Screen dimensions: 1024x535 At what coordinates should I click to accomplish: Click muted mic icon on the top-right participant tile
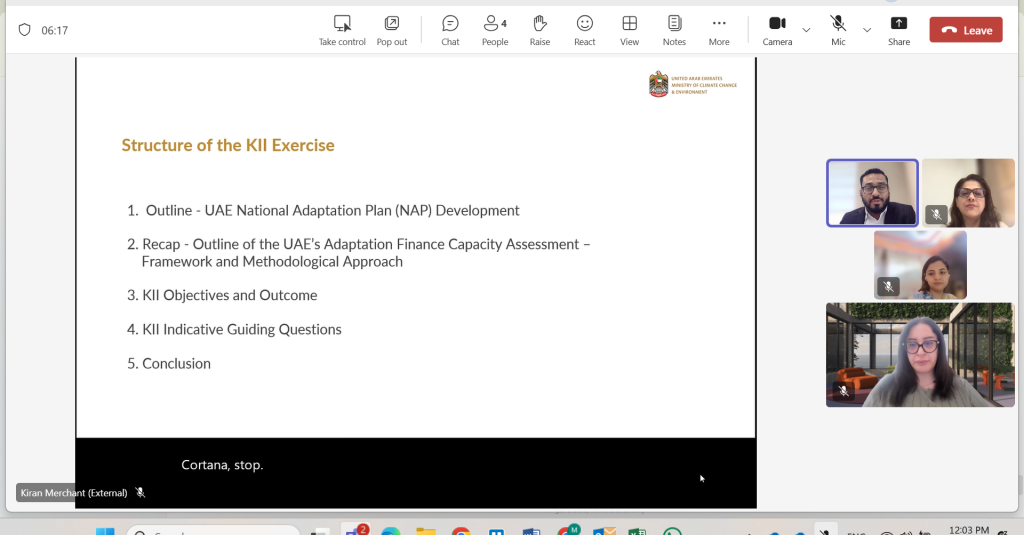[936, 214]
